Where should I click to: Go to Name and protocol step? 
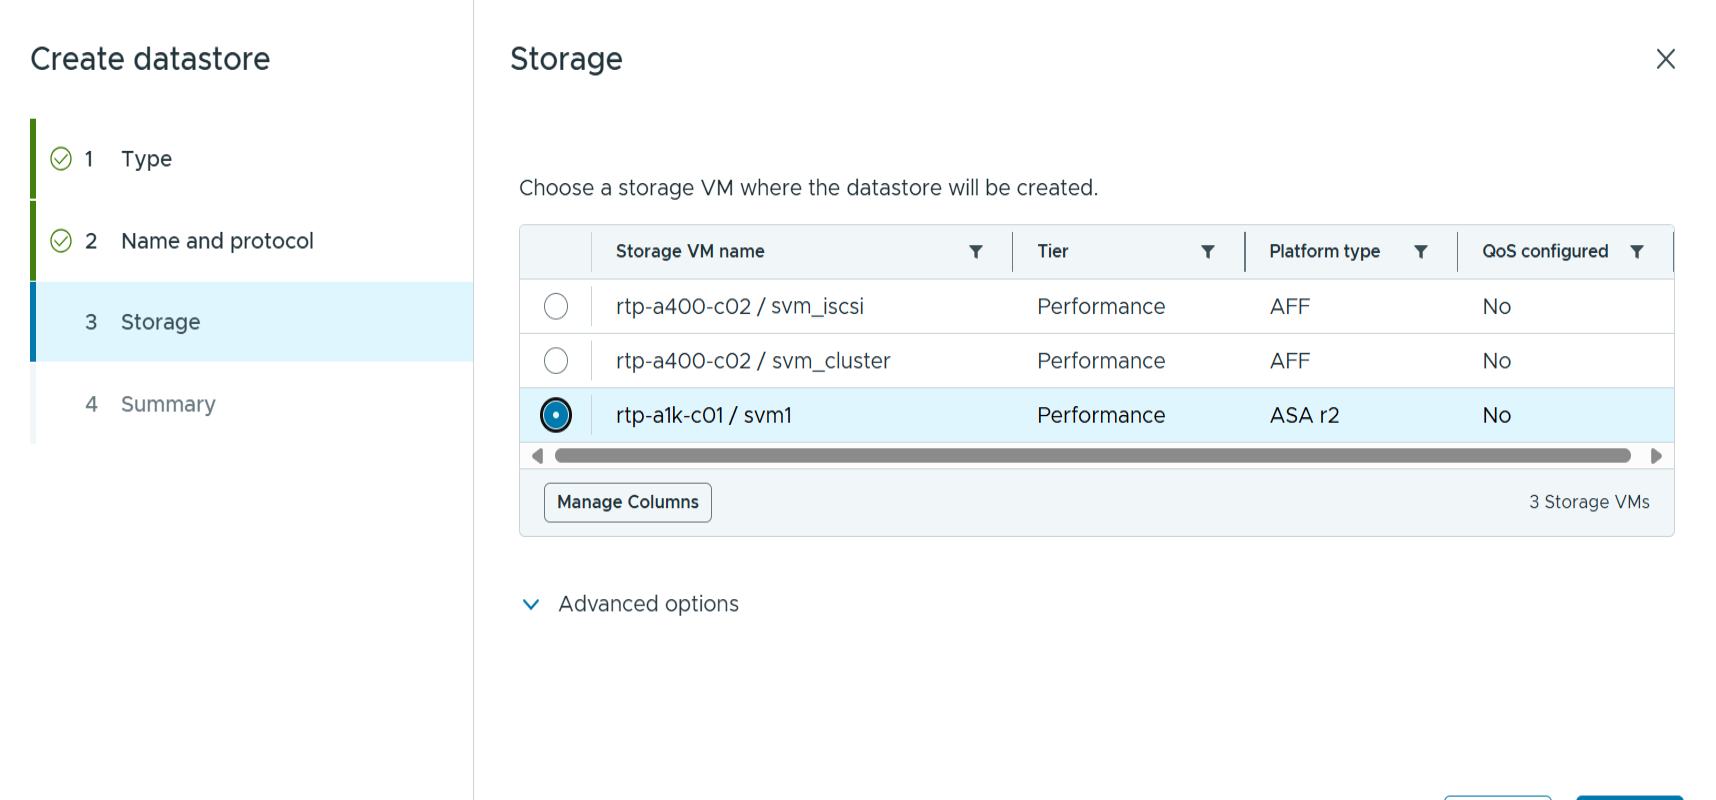[x=217, y=241]
